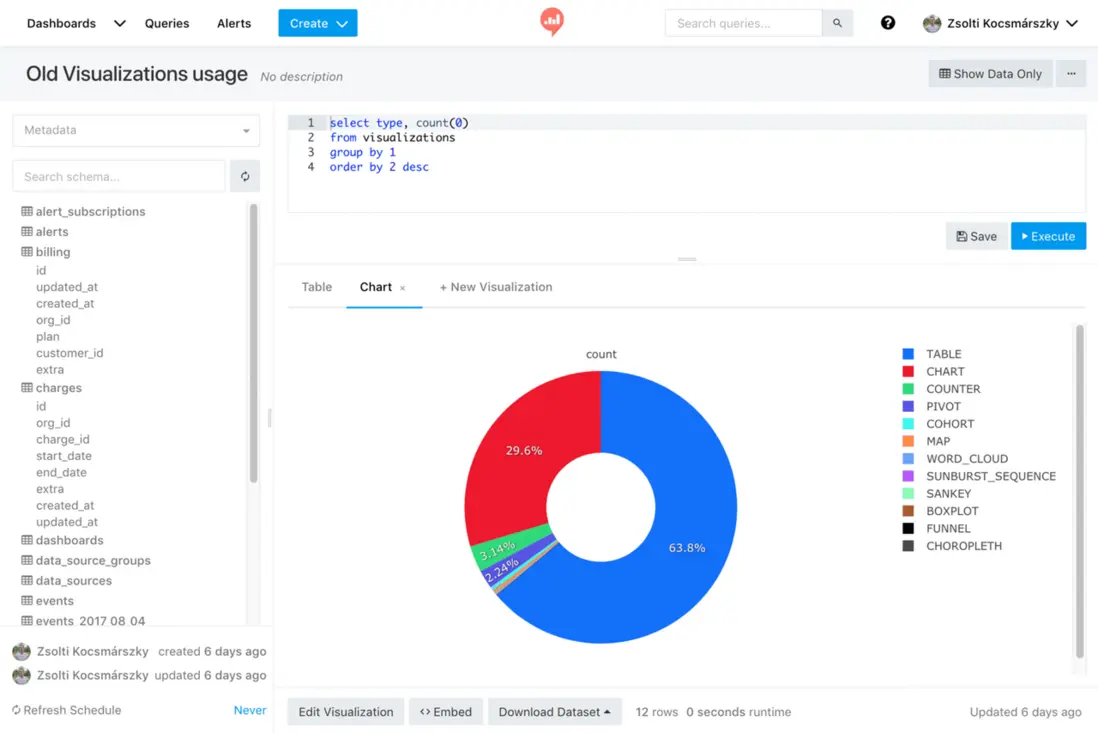Click the search magnifier icon

[837, 23]
